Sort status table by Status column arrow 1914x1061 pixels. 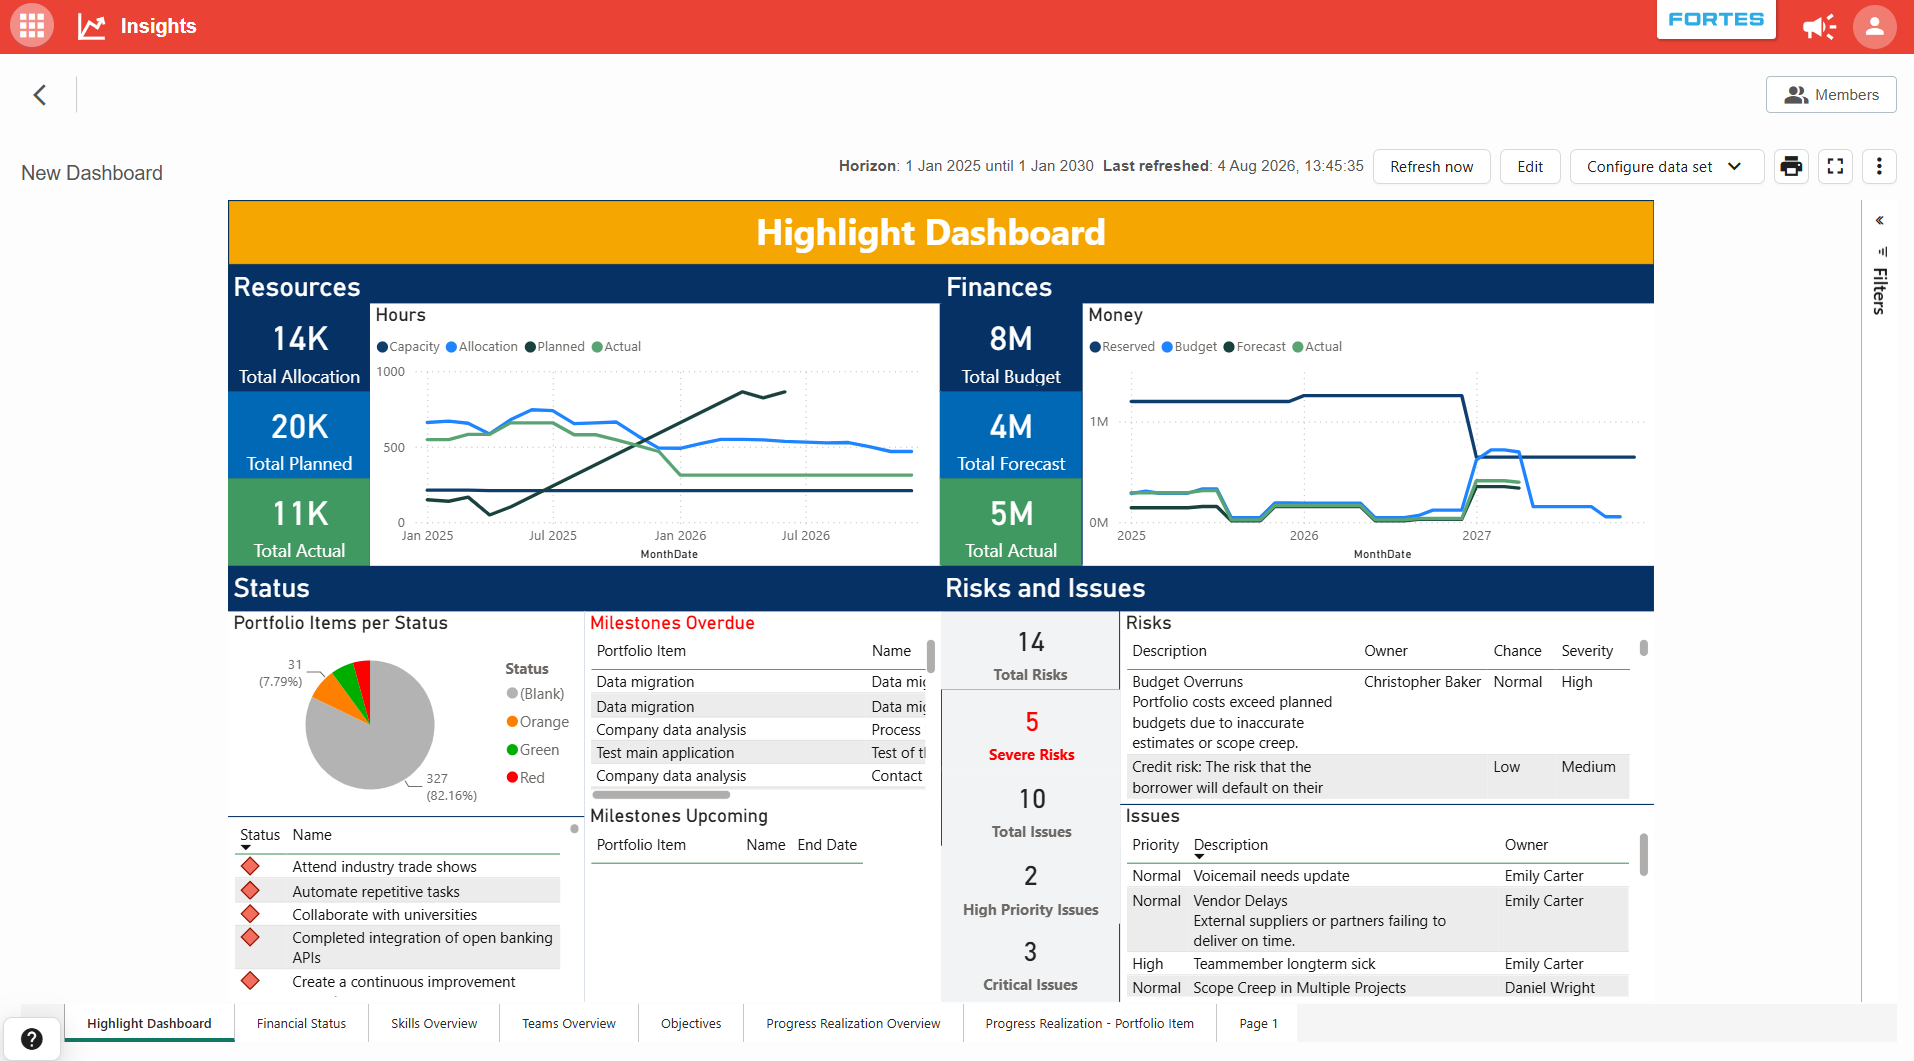(x=246, y=848)
